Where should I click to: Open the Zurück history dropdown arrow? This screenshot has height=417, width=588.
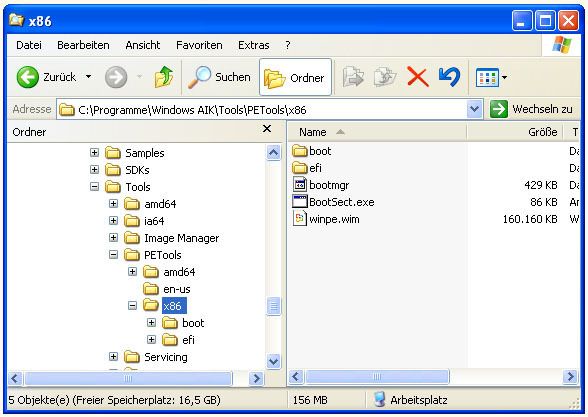tap(88, 77)
